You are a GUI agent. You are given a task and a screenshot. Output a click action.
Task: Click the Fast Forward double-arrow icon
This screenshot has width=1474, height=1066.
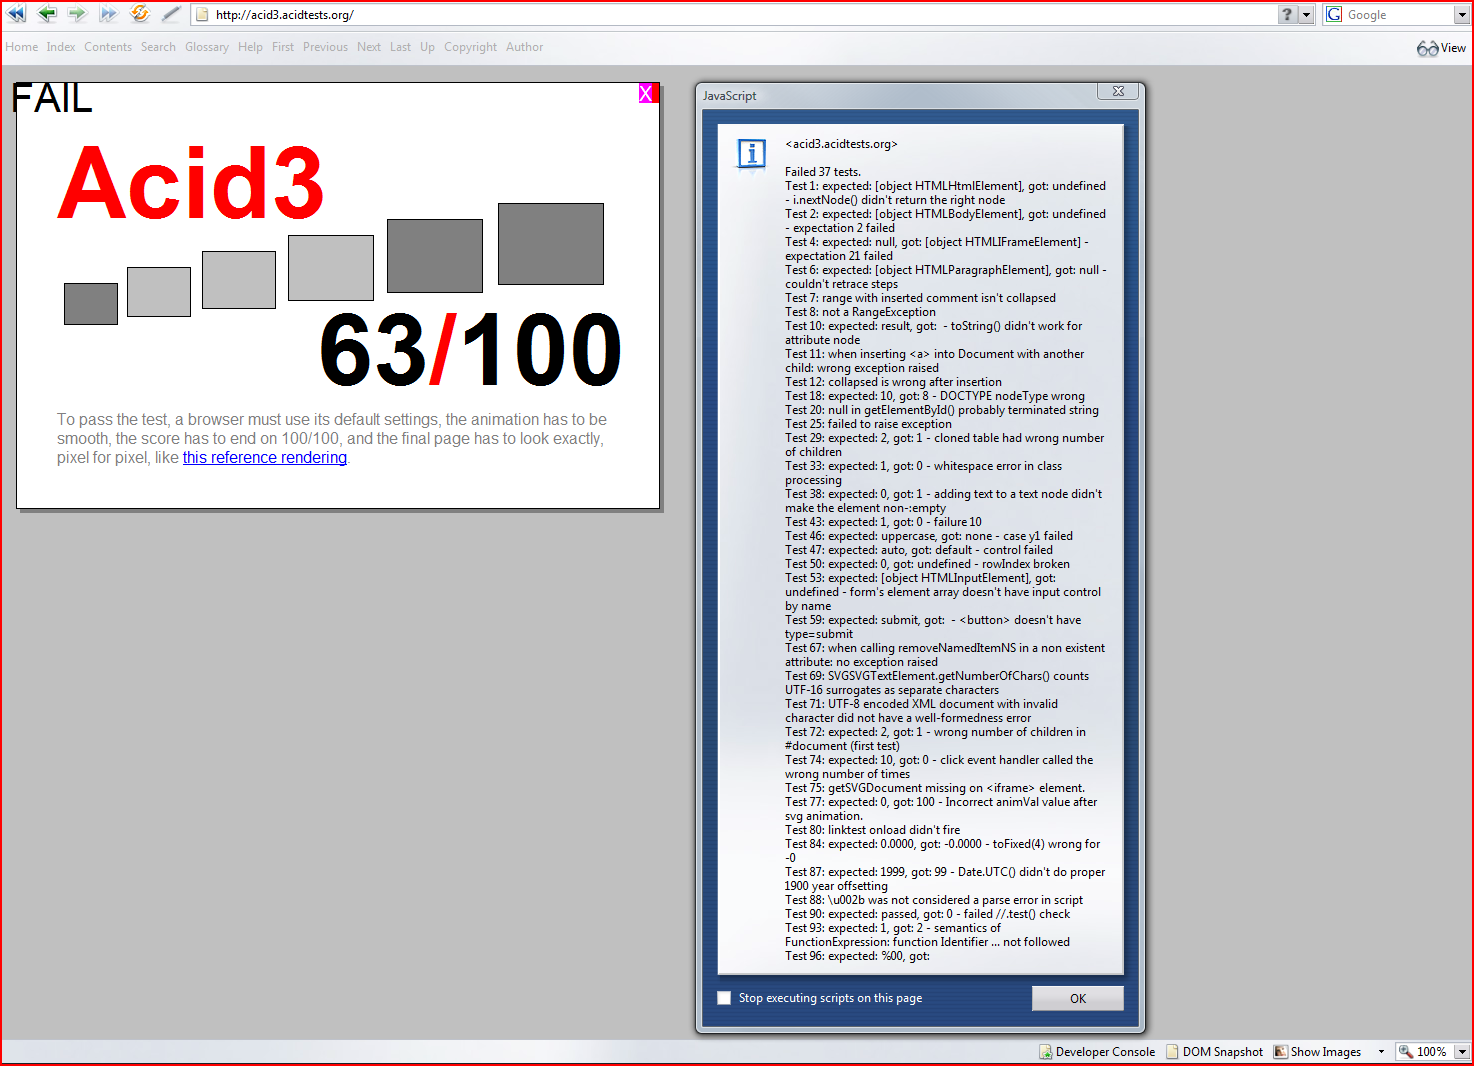[108, 14]
